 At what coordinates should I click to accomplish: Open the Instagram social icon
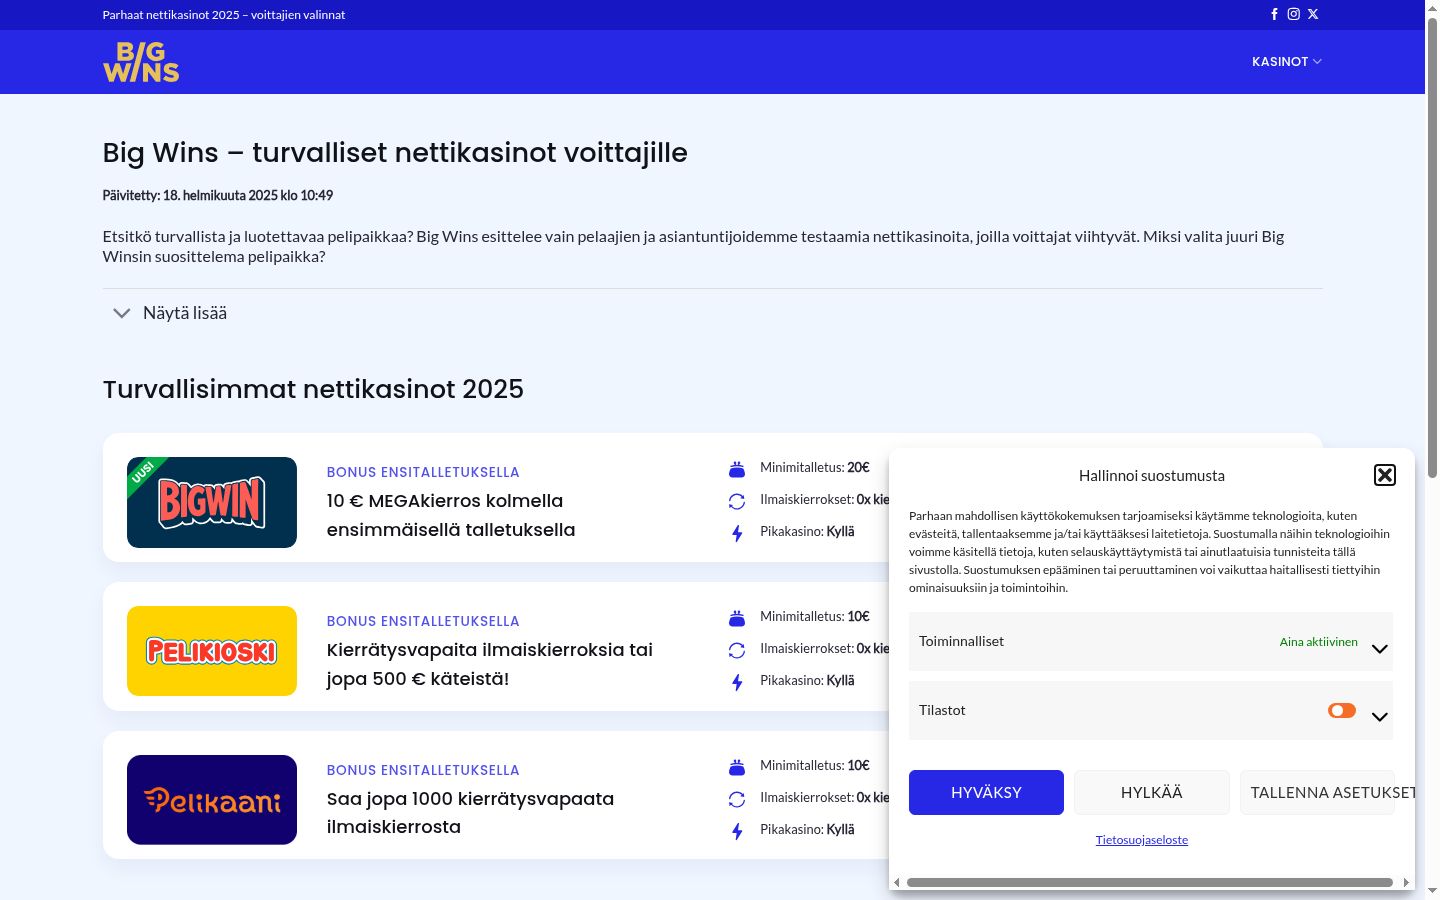[1293, 14]
